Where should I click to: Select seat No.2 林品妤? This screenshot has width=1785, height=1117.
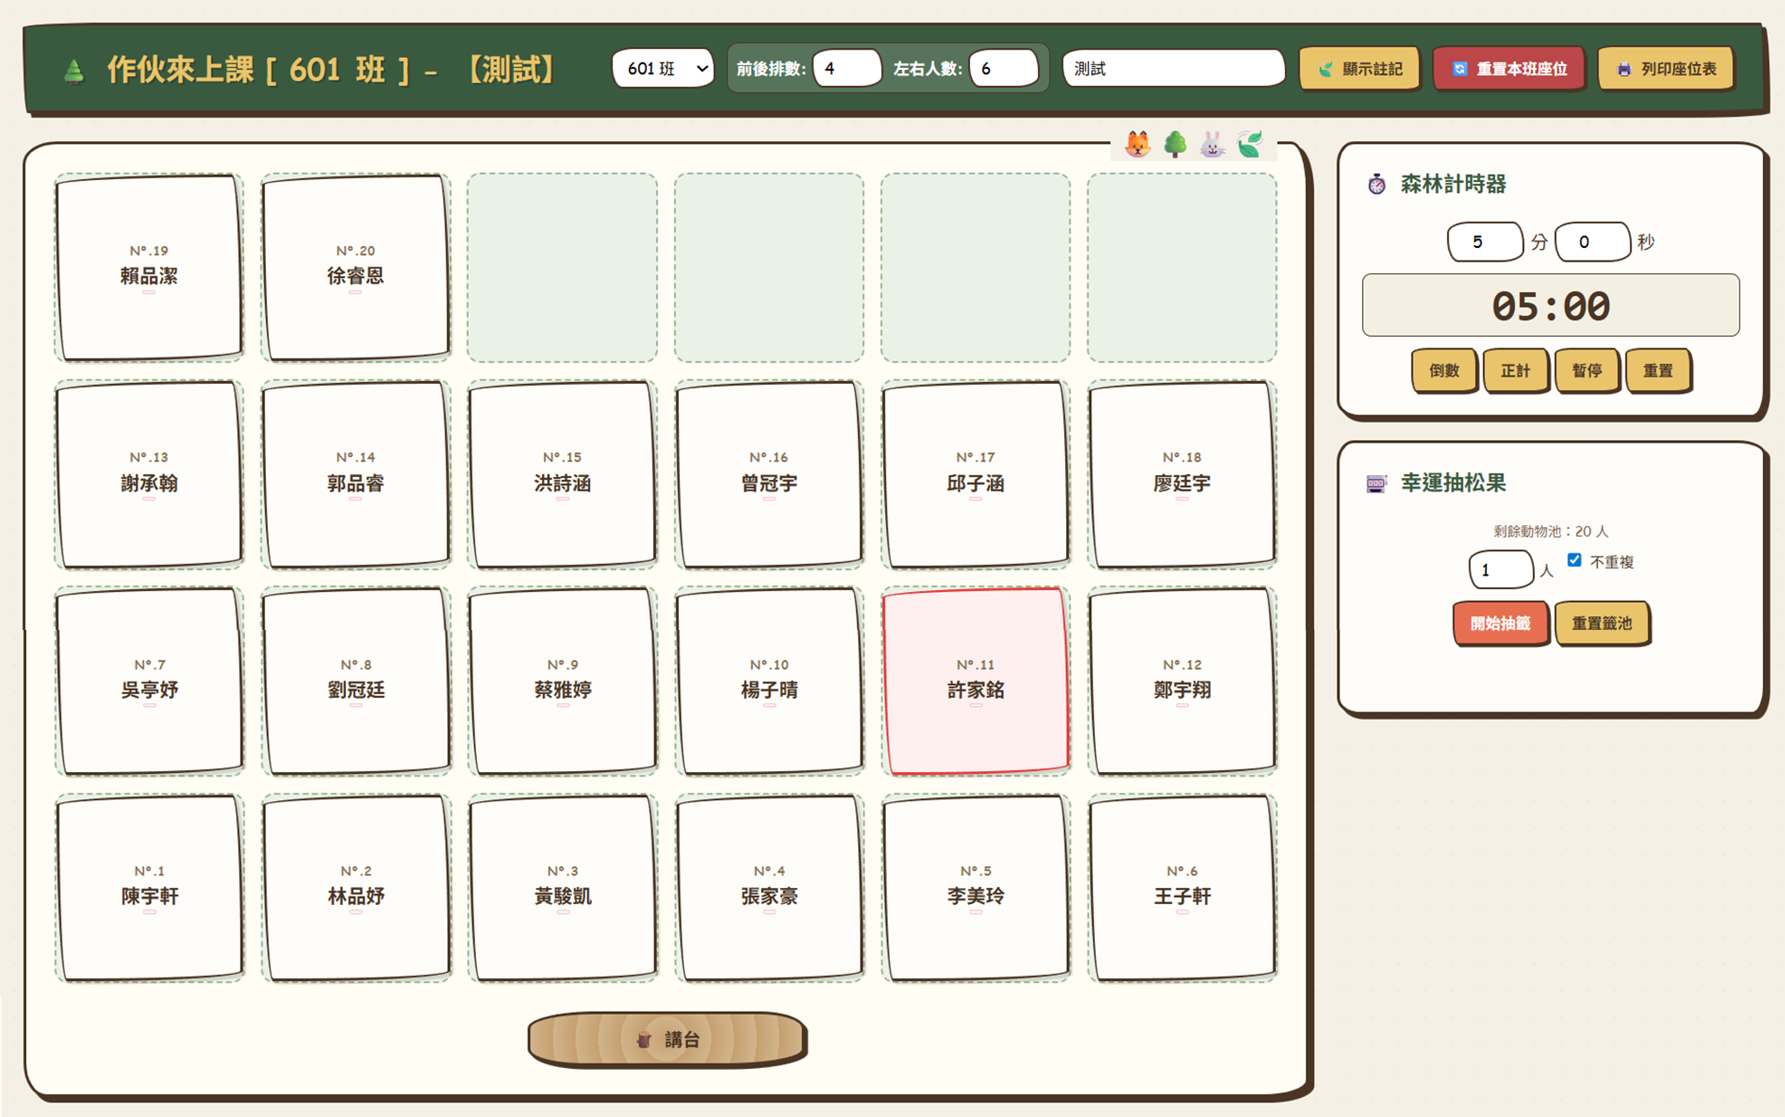(x=356, y=888)
